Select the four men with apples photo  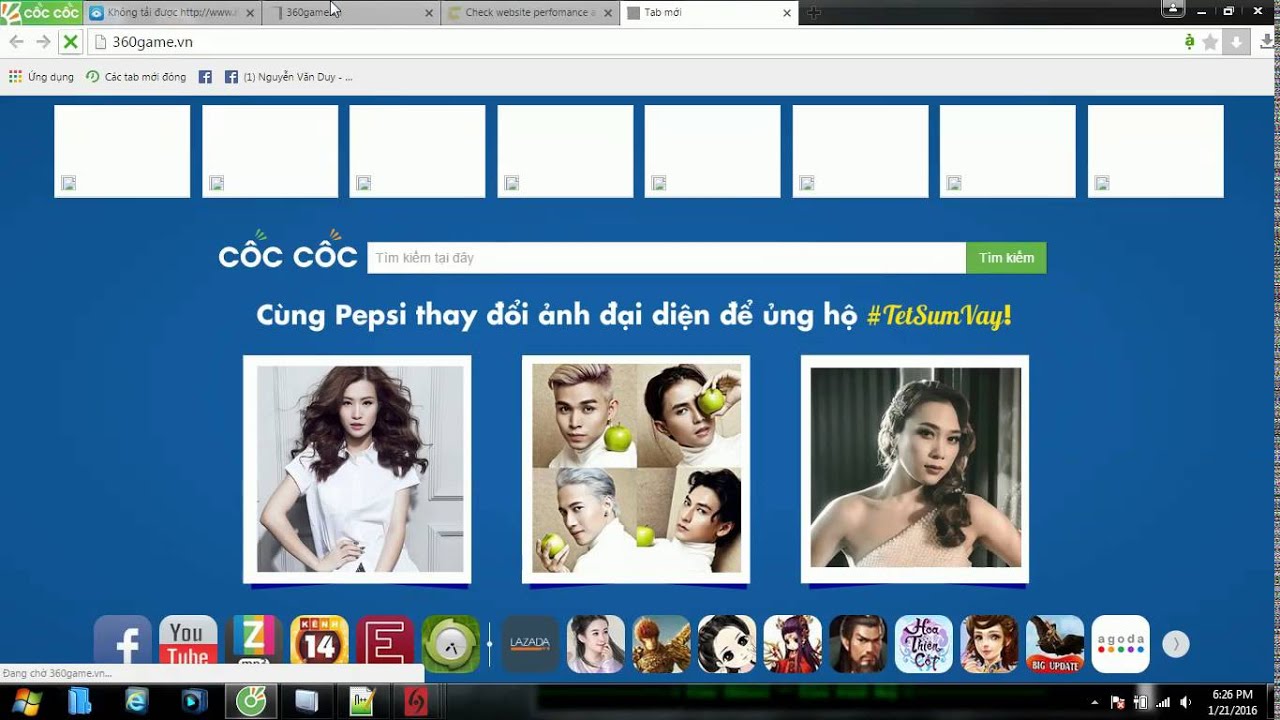[x=636, y=469]
